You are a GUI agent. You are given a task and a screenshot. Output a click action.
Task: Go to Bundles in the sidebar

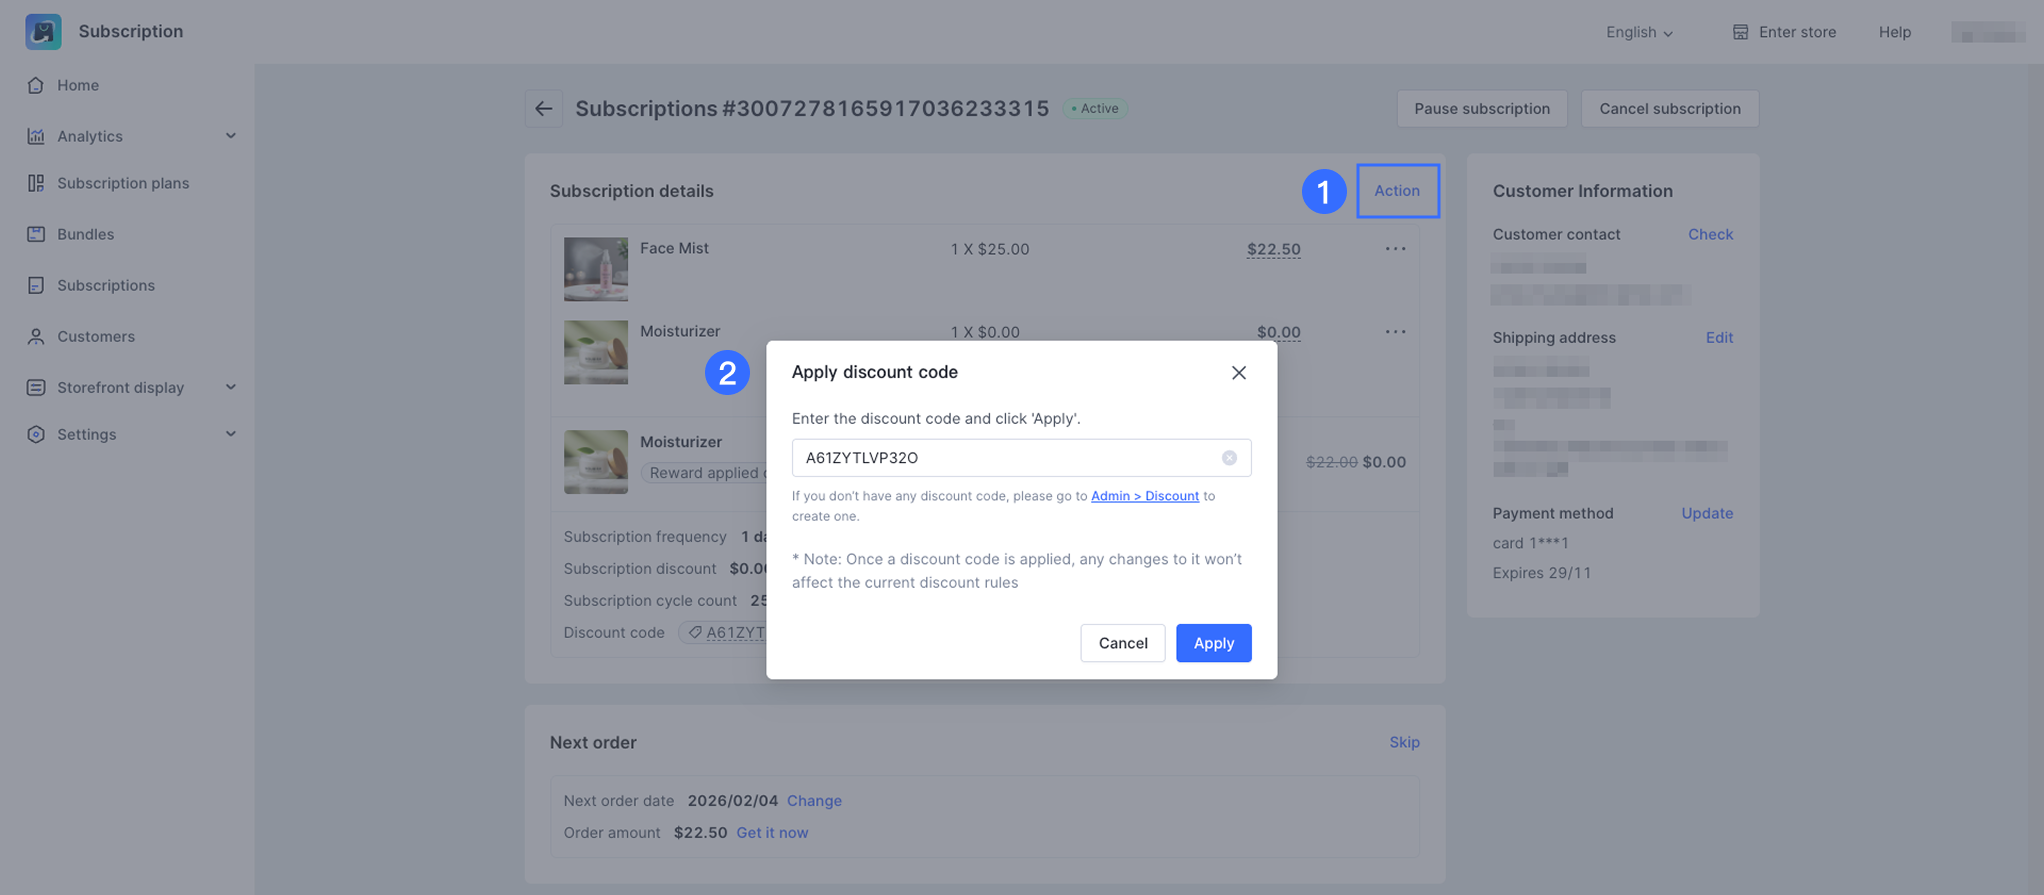coord(85,234)
